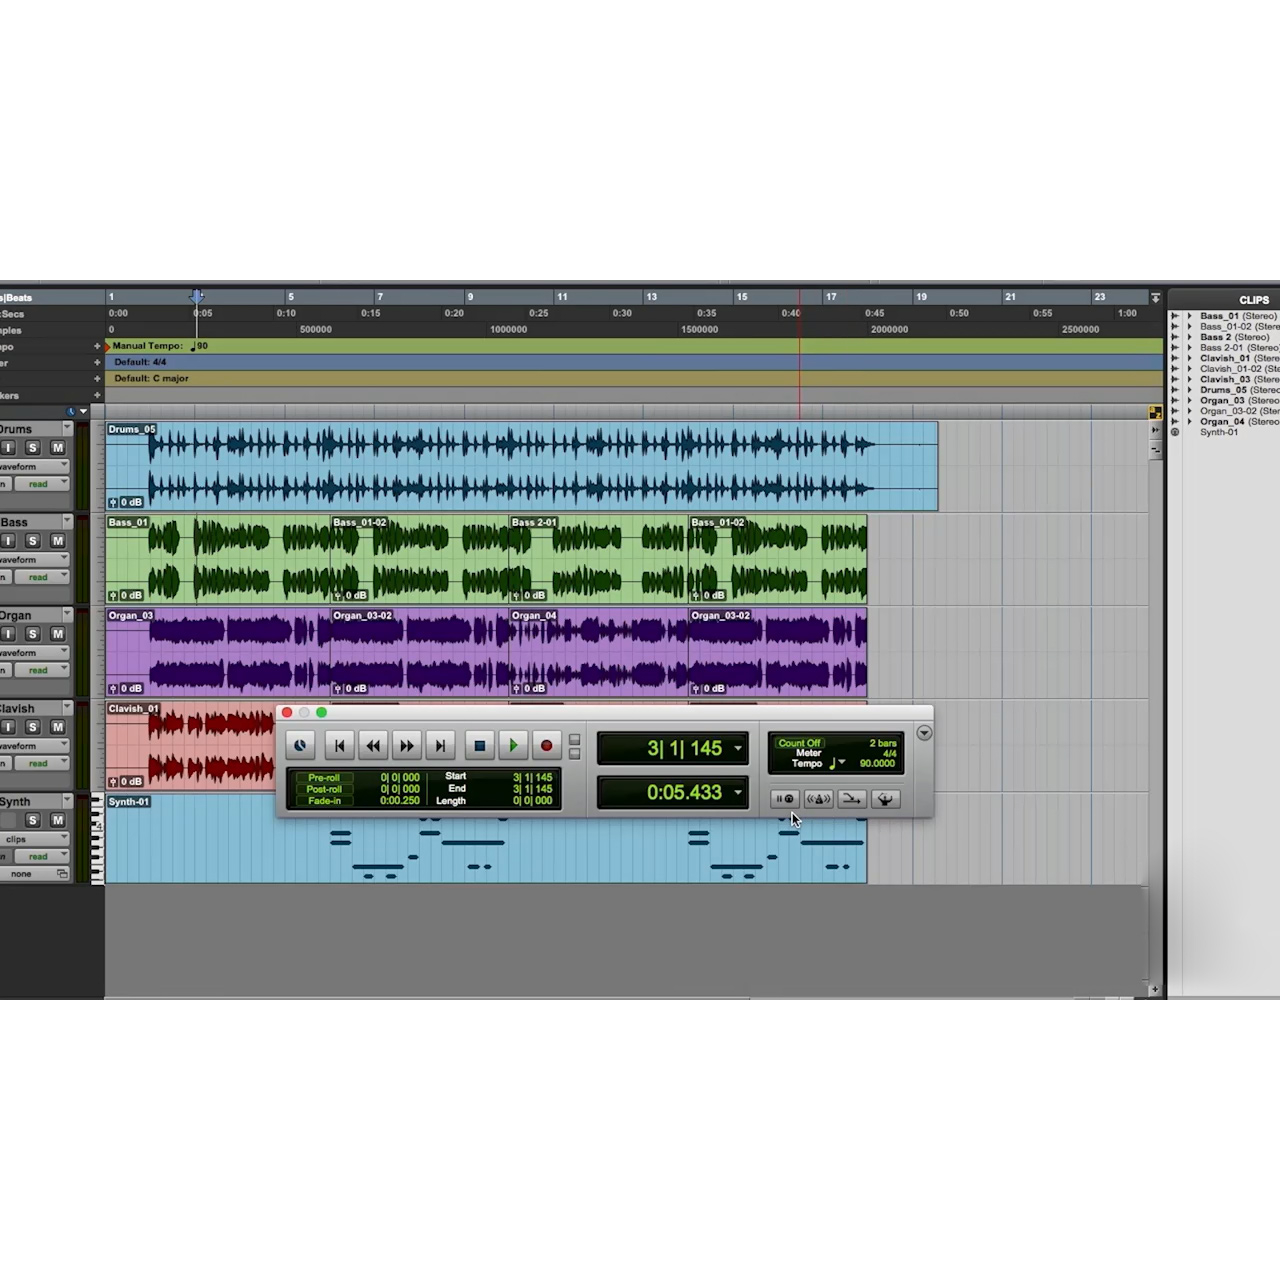The width and height of the screenshot is (1280, 1280).
Task: Enable the Wait for Note MIDI button
Action: (785, 799)
